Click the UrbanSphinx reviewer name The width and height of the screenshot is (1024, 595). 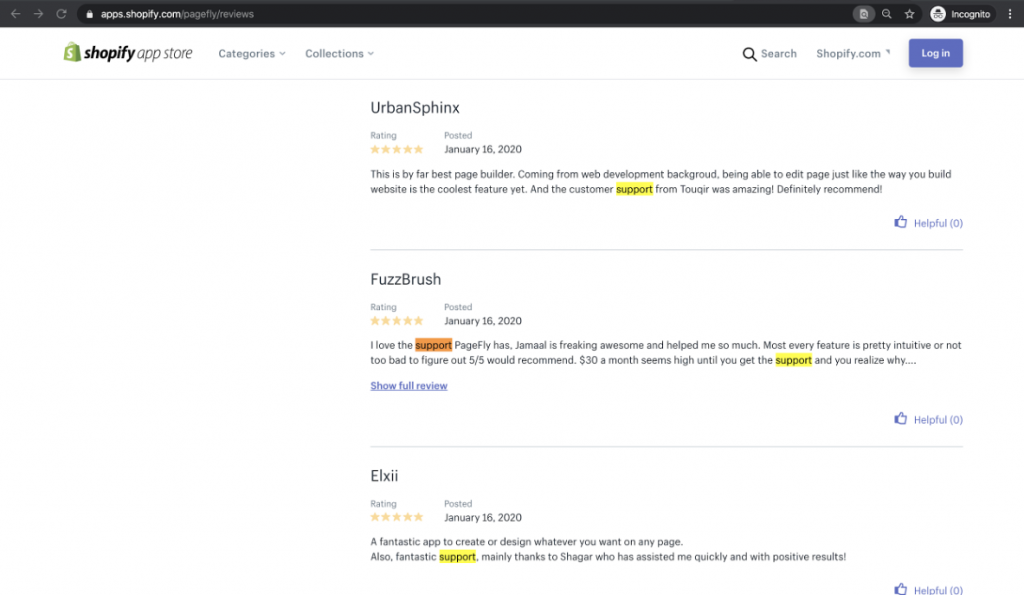[x=415, y=108]
